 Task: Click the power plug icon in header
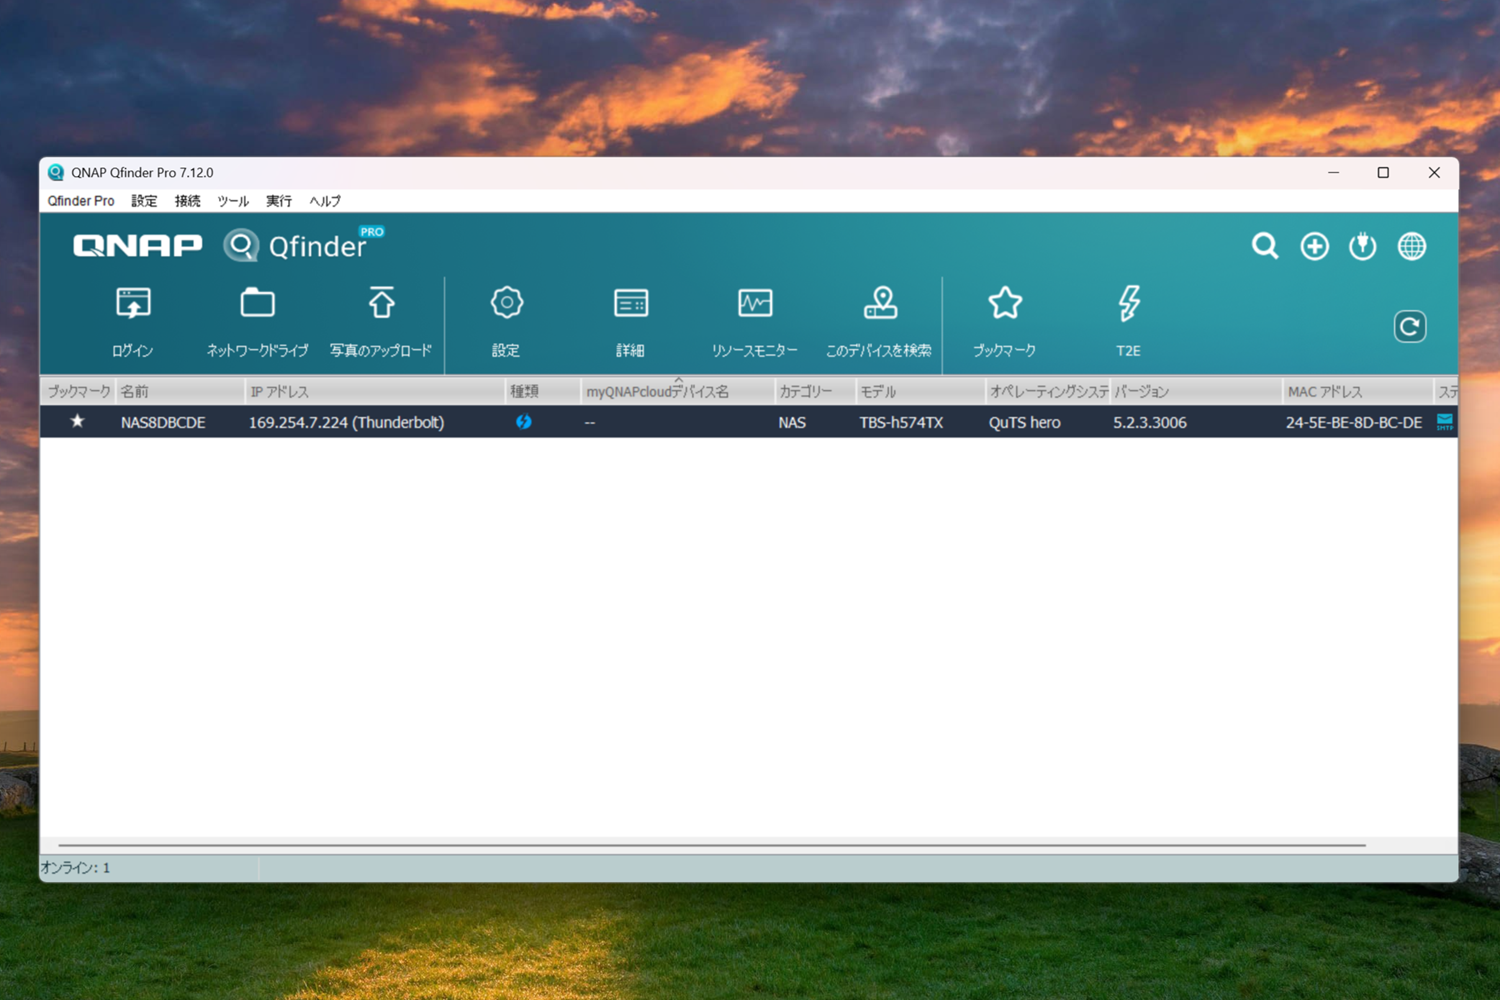pos(1362,246)
